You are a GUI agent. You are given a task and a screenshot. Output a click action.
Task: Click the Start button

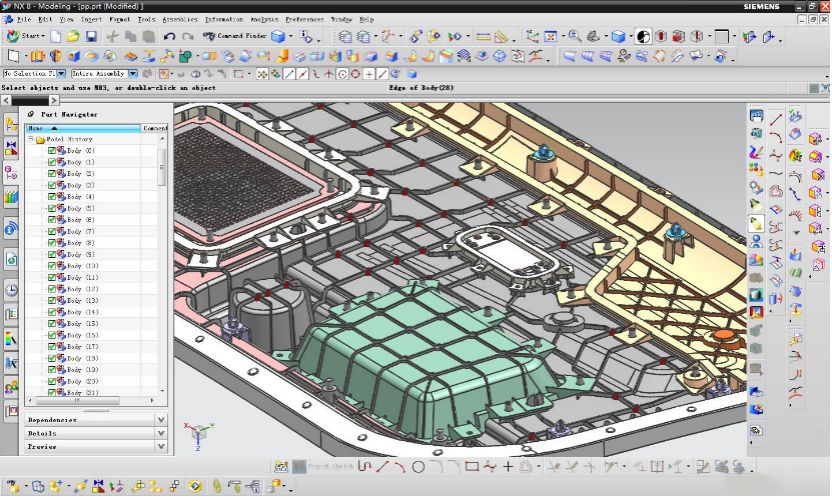(x=26, y=37)
